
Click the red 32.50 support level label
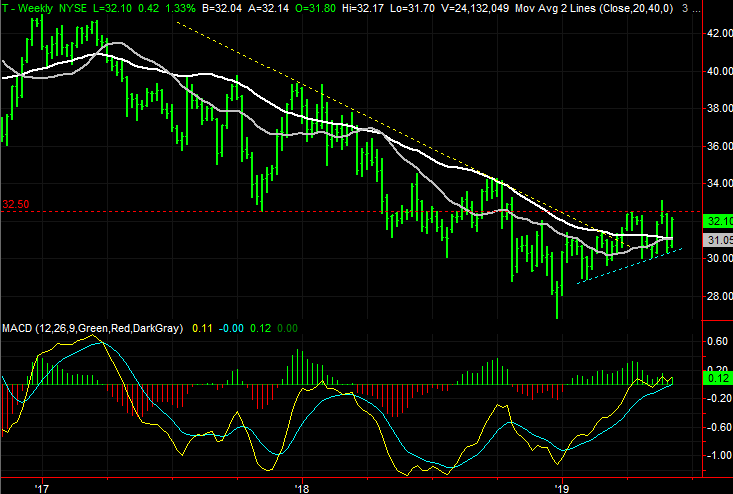click(x=15, y=204)
